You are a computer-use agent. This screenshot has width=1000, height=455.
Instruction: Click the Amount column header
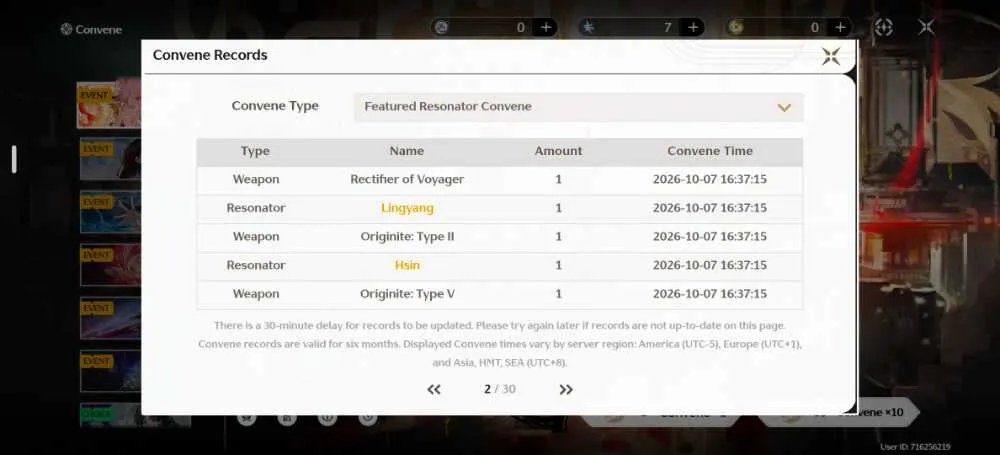click(x=559, y=151)
